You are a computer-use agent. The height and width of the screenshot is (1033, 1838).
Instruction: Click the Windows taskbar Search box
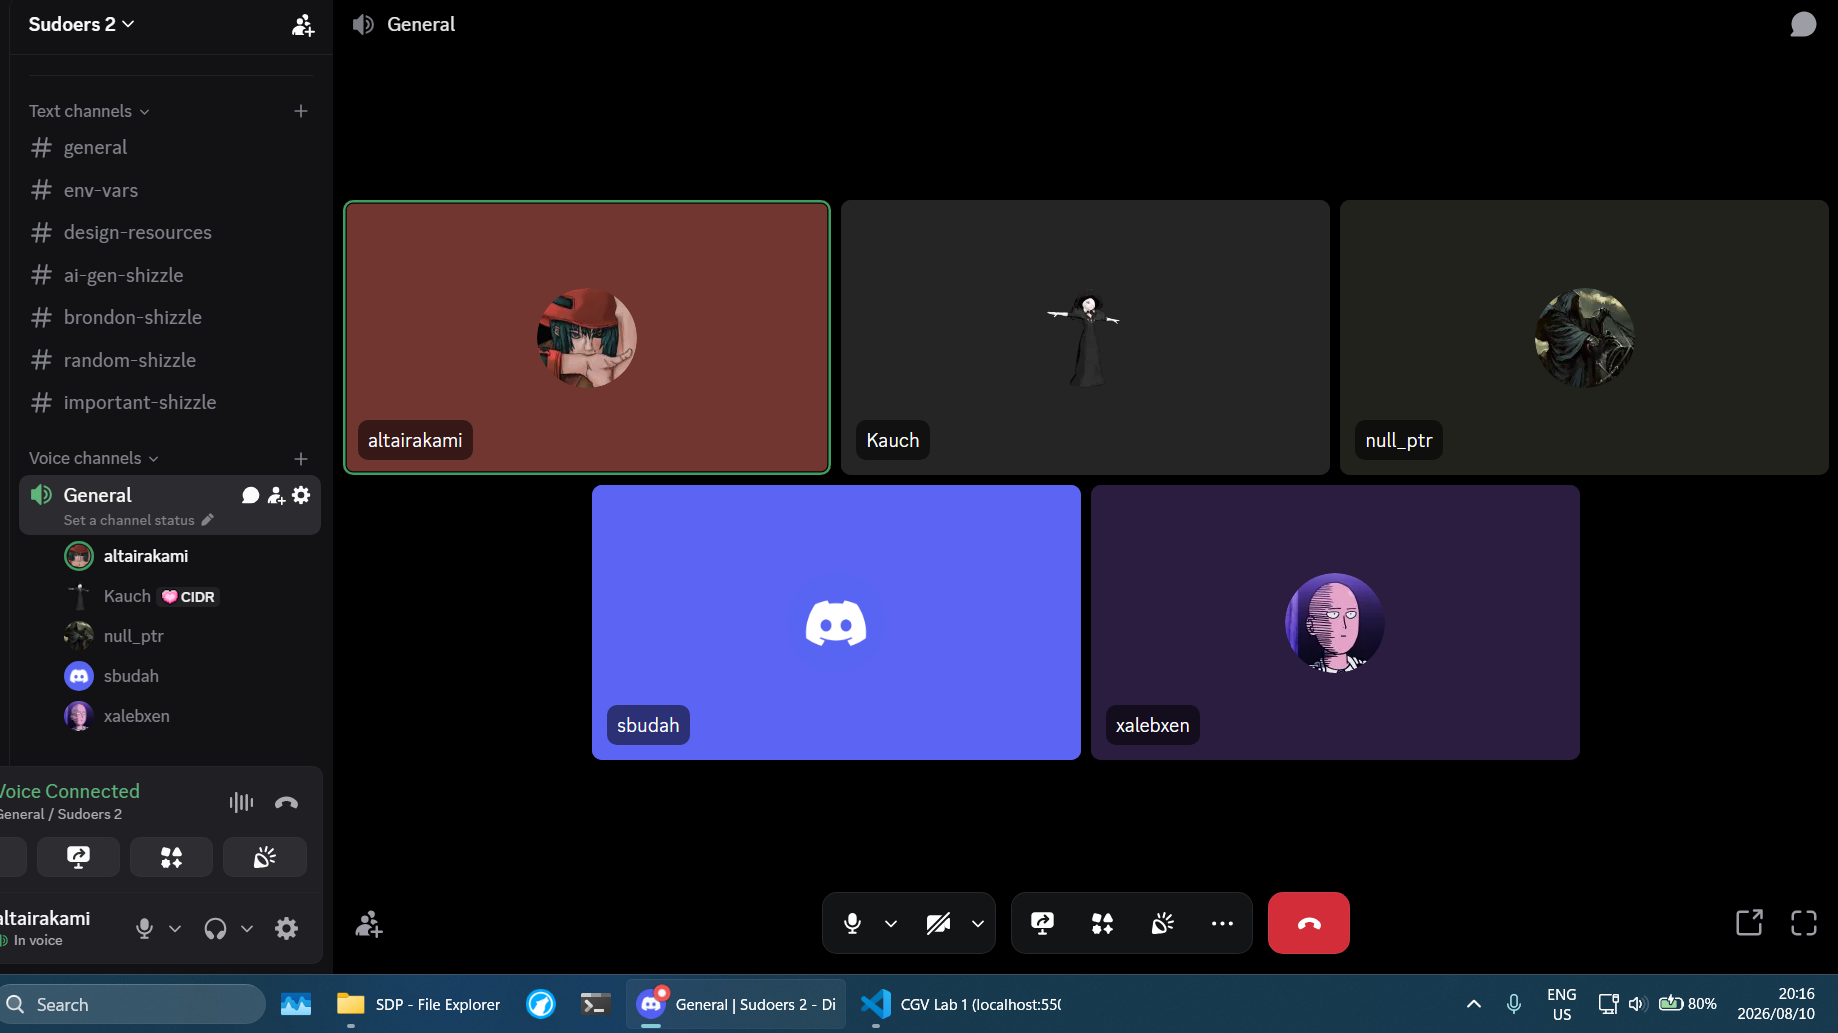132,1004
